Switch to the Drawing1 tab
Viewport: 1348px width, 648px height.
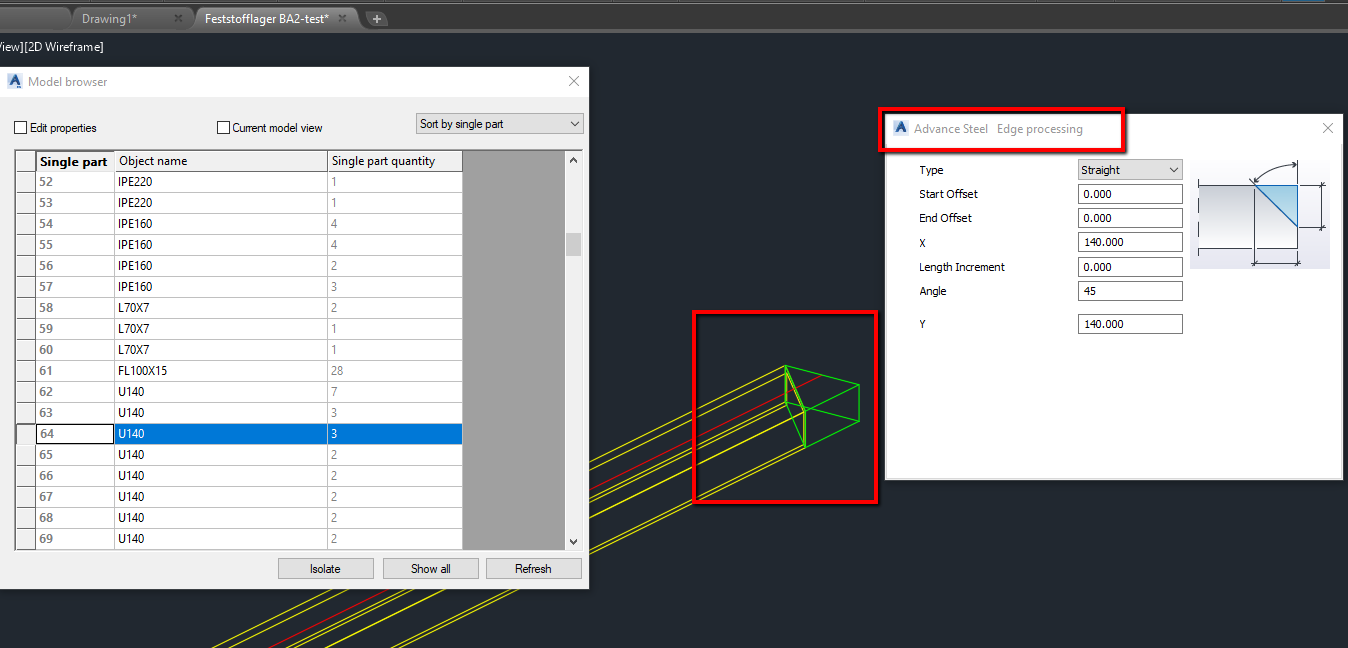pyautogui.click(x=110, y=17)
